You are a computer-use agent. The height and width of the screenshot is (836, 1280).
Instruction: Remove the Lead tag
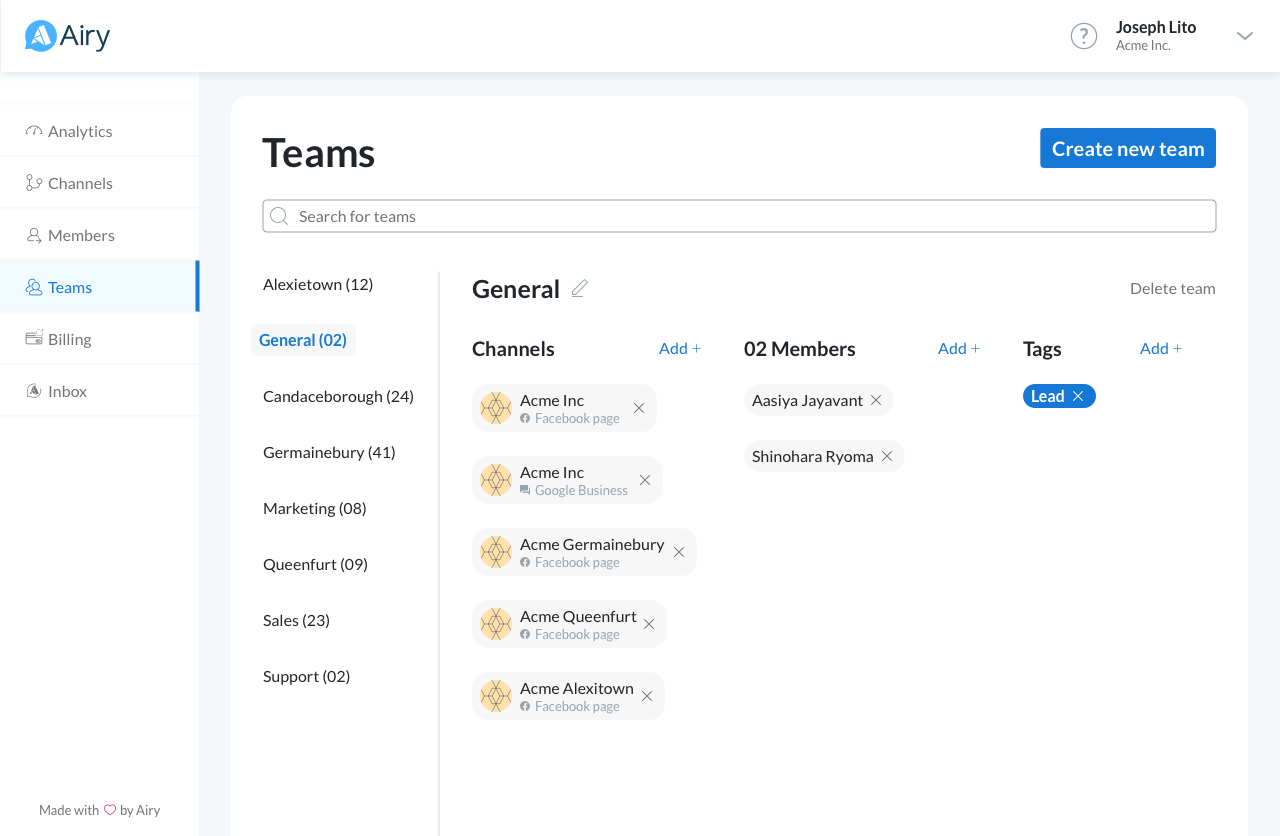[x=1078, y=396]
